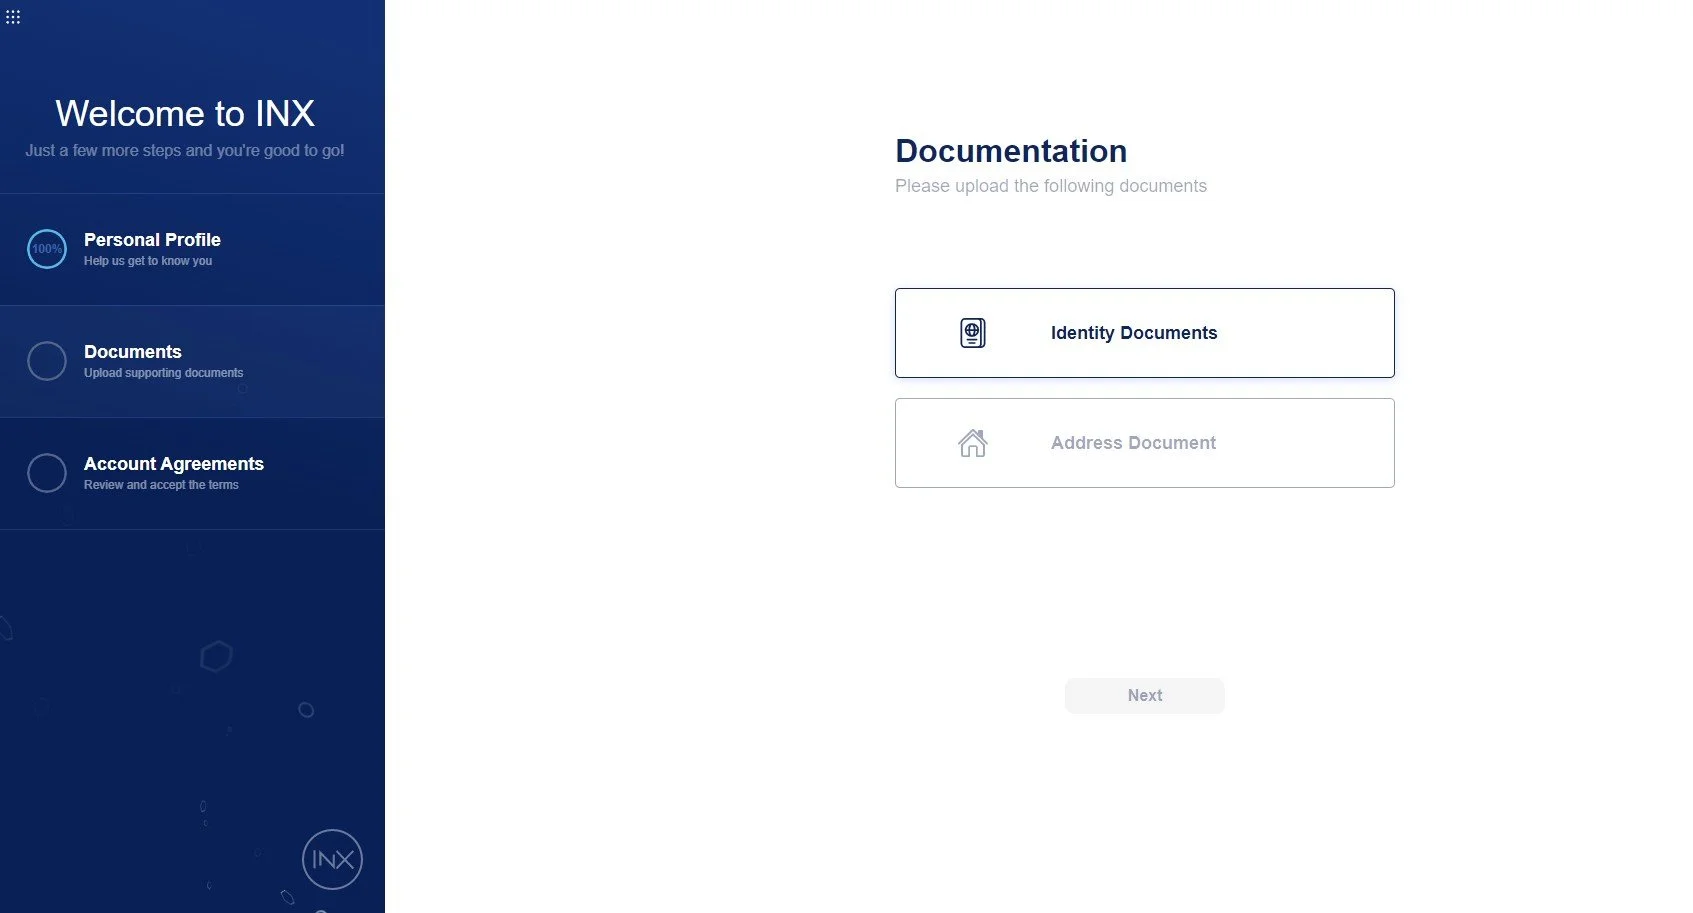This screenshot has height=913, width=1693.
Task: Click the 'Help us get to know you' subtitle
Action: (148, 261)
